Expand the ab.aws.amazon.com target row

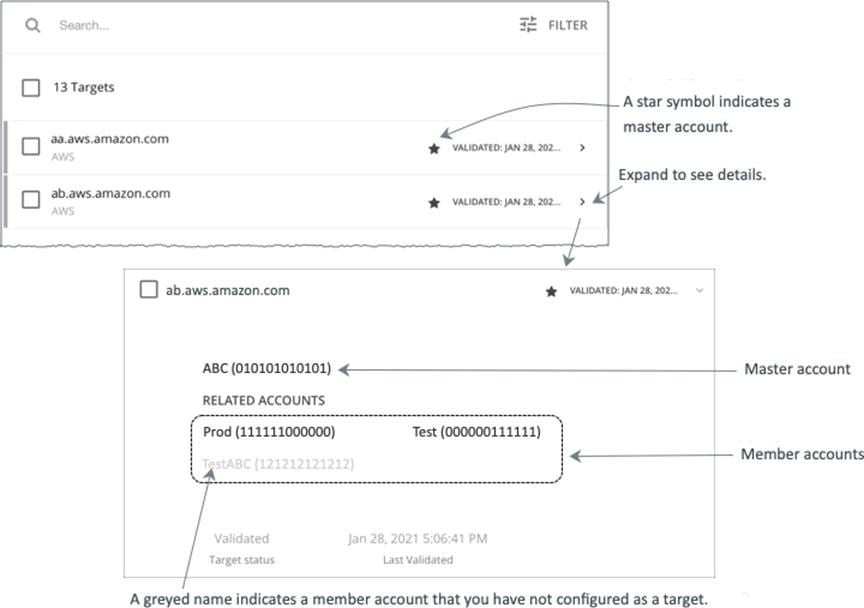[583, 201]
